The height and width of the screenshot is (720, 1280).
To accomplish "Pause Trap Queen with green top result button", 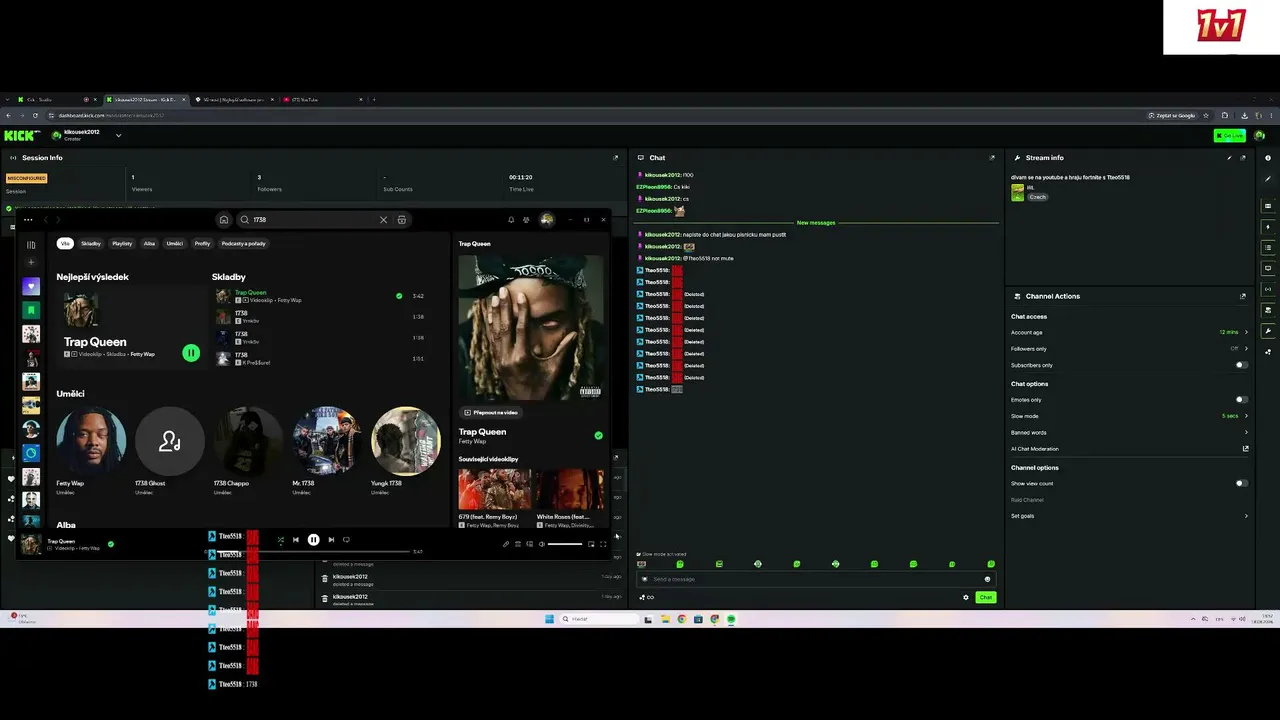I will [191, 352].
